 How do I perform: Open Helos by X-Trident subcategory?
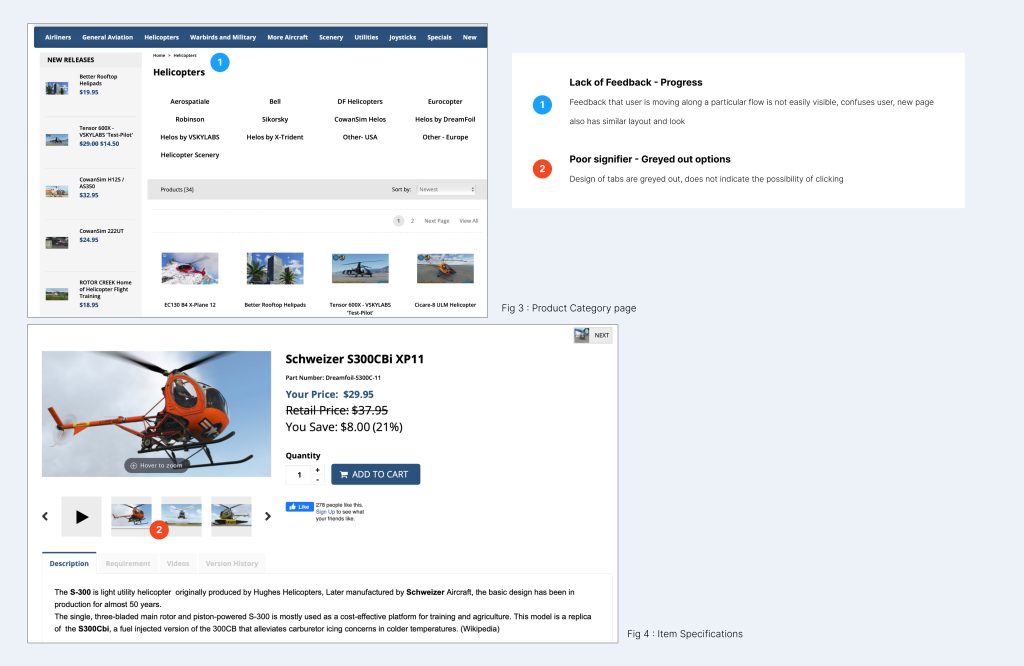[x=275, y=137]
